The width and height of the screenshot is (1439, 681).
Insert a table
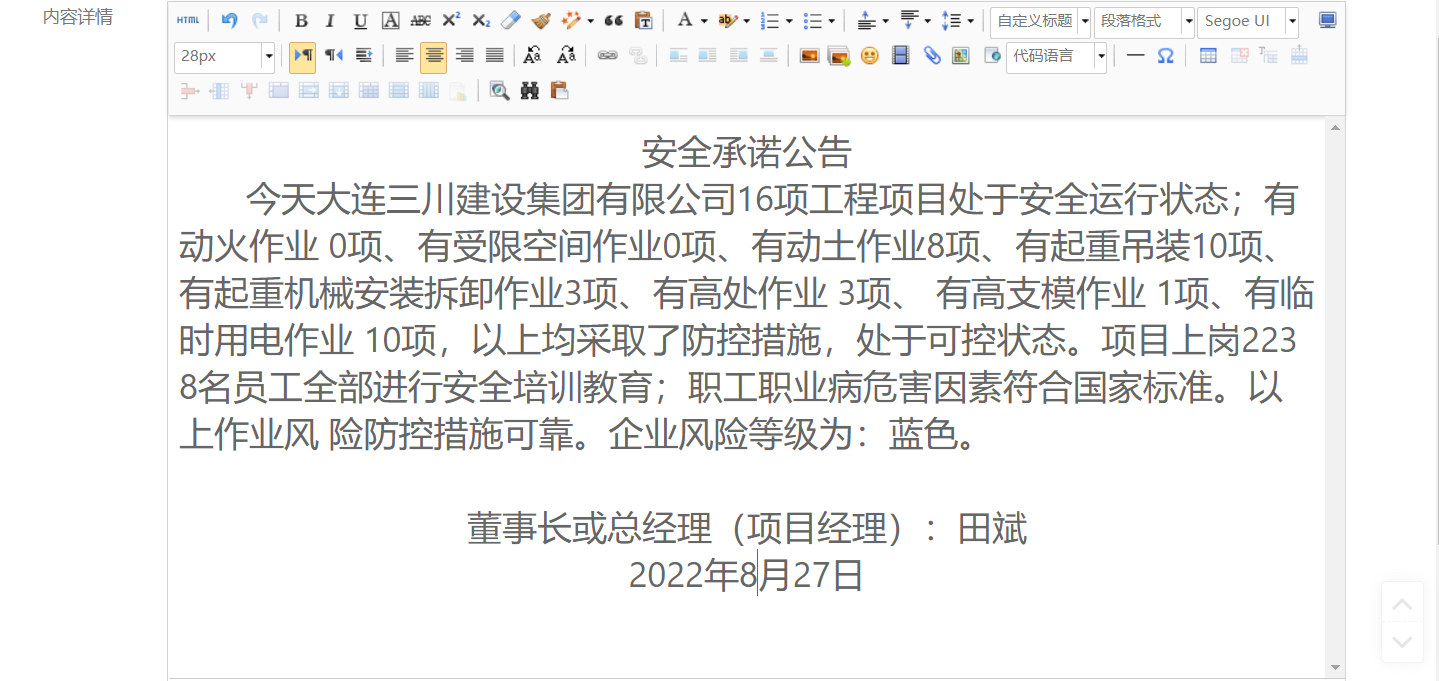pos(1208,56)
